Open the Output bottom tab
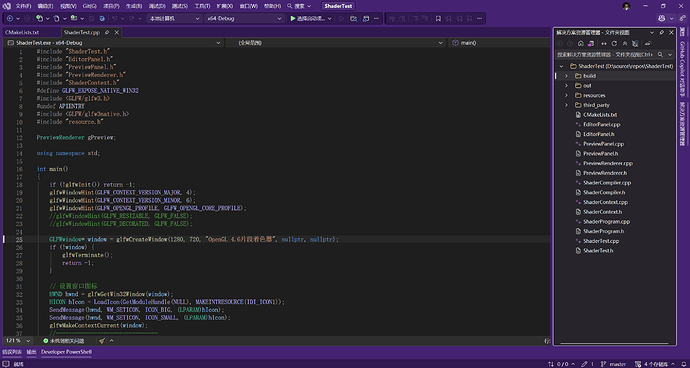Viewport: 690px width, 368px height. point(32,352)
